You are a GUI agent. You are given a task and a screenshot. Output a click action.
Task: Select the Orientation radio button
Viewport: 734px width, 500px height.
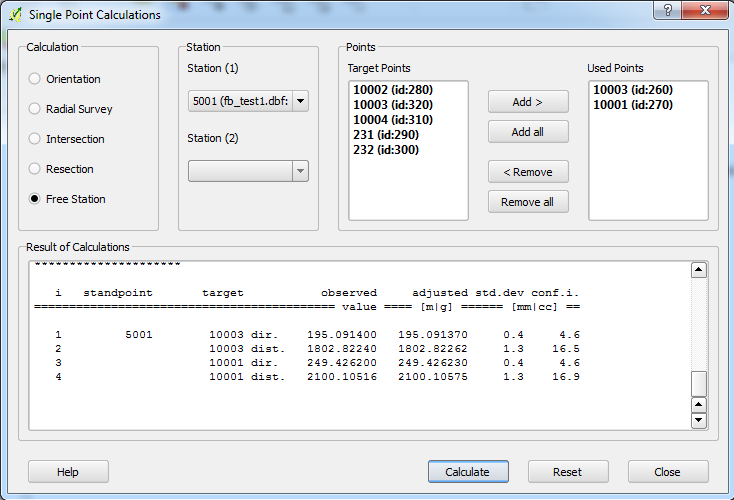pos(35,79)
